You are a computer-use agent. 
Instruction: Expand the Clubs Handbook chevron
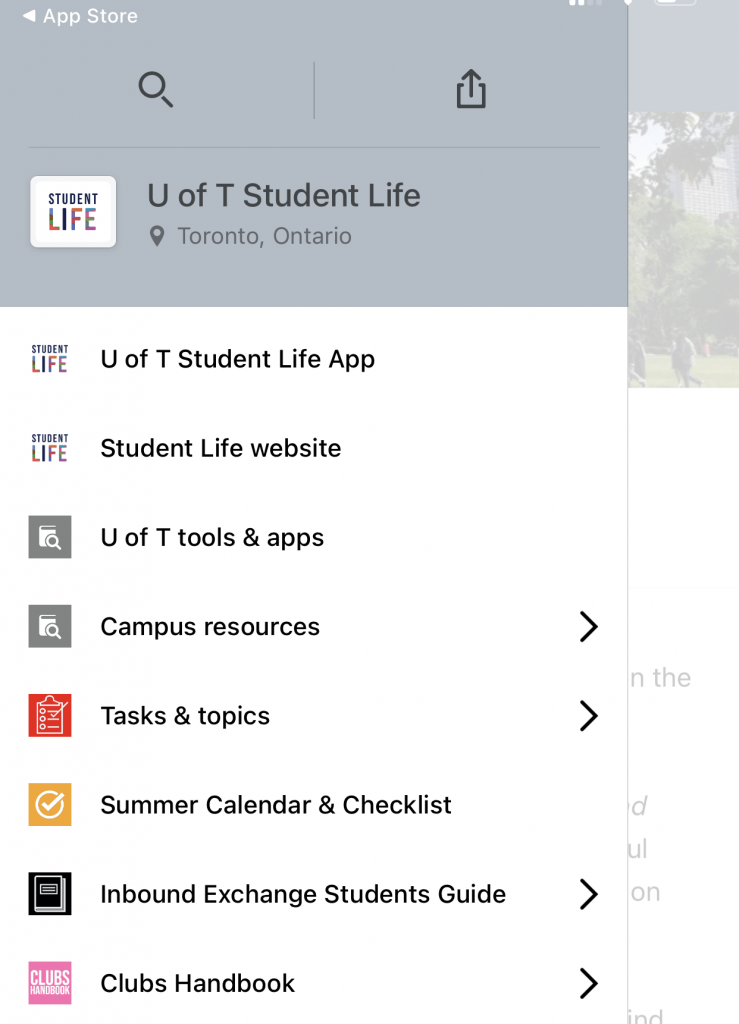point(588,983)
